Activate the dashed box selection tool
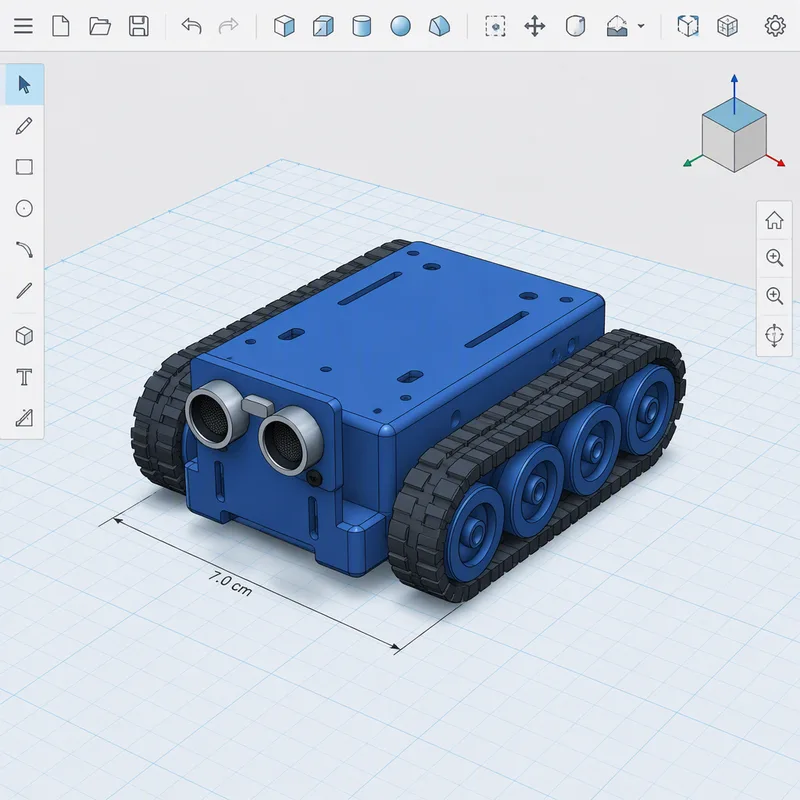 pyautogui.click(x=495, y=26)
